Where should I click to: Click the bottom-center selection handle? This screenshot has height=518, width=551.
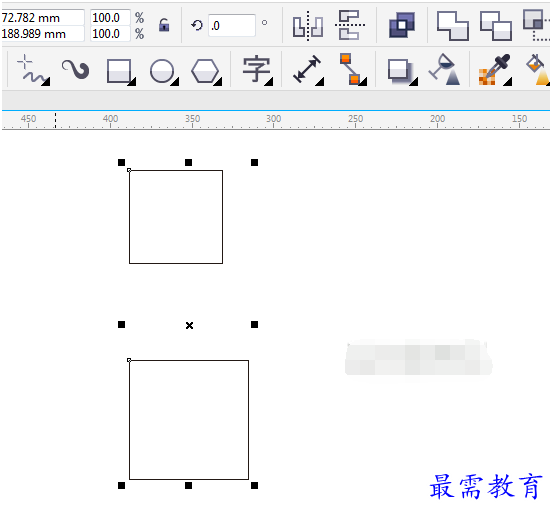(x=188, y=485)
